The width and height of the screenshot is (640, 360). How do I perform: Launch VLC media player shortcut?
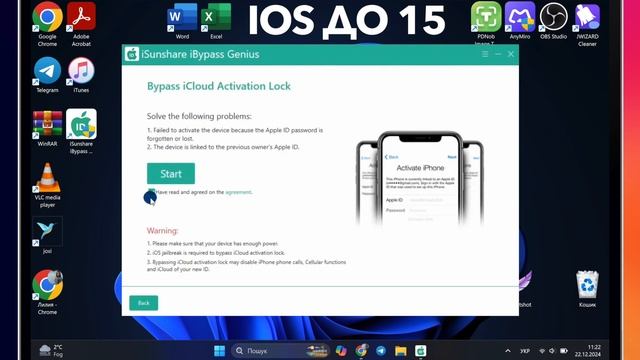(47, 185)
